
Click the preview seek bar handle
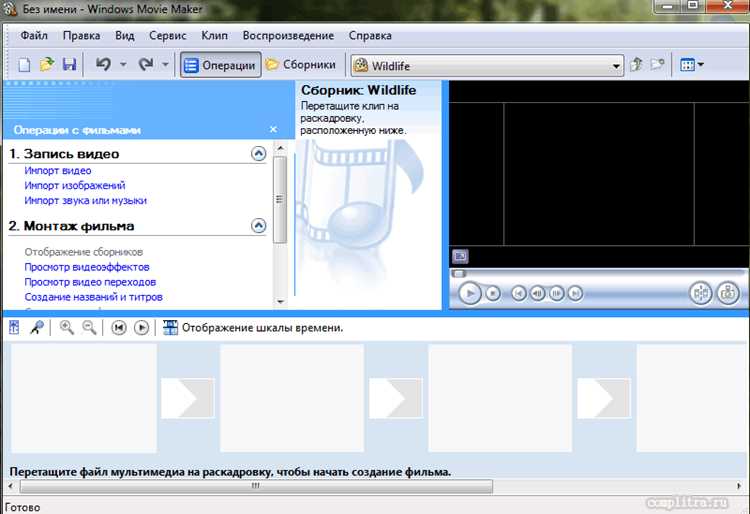click(459, 273)
